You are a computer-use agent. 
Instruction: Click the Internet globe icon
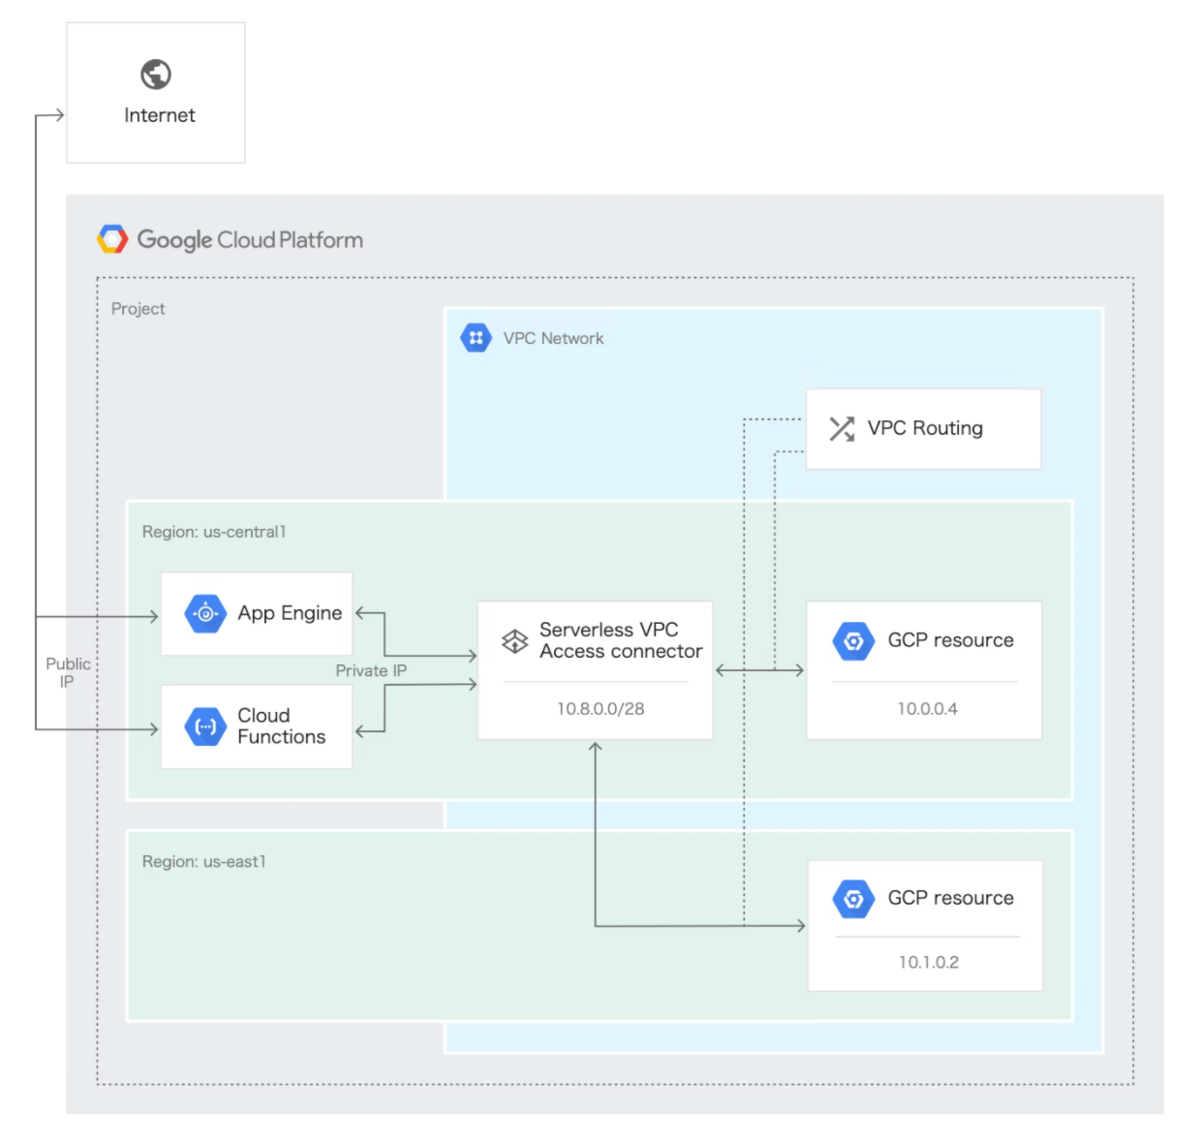156,74
